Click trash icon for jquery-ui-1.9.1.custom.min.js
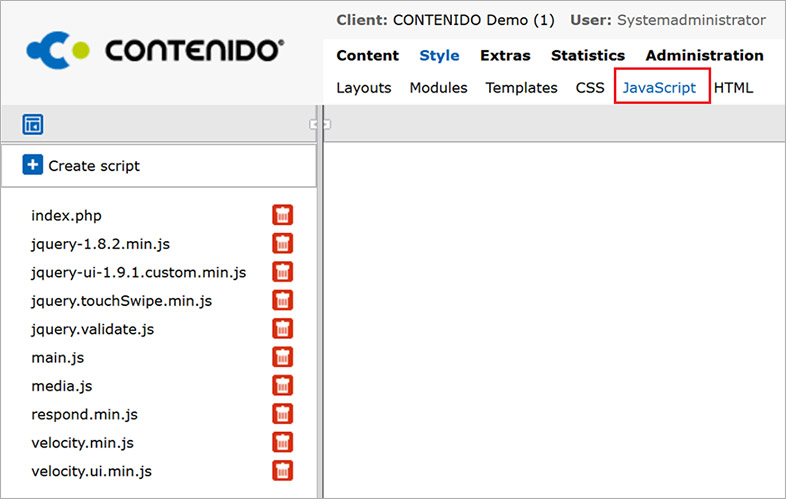This screenshot has height=499, width=786. pyautogui.click(x=283, y=272)
